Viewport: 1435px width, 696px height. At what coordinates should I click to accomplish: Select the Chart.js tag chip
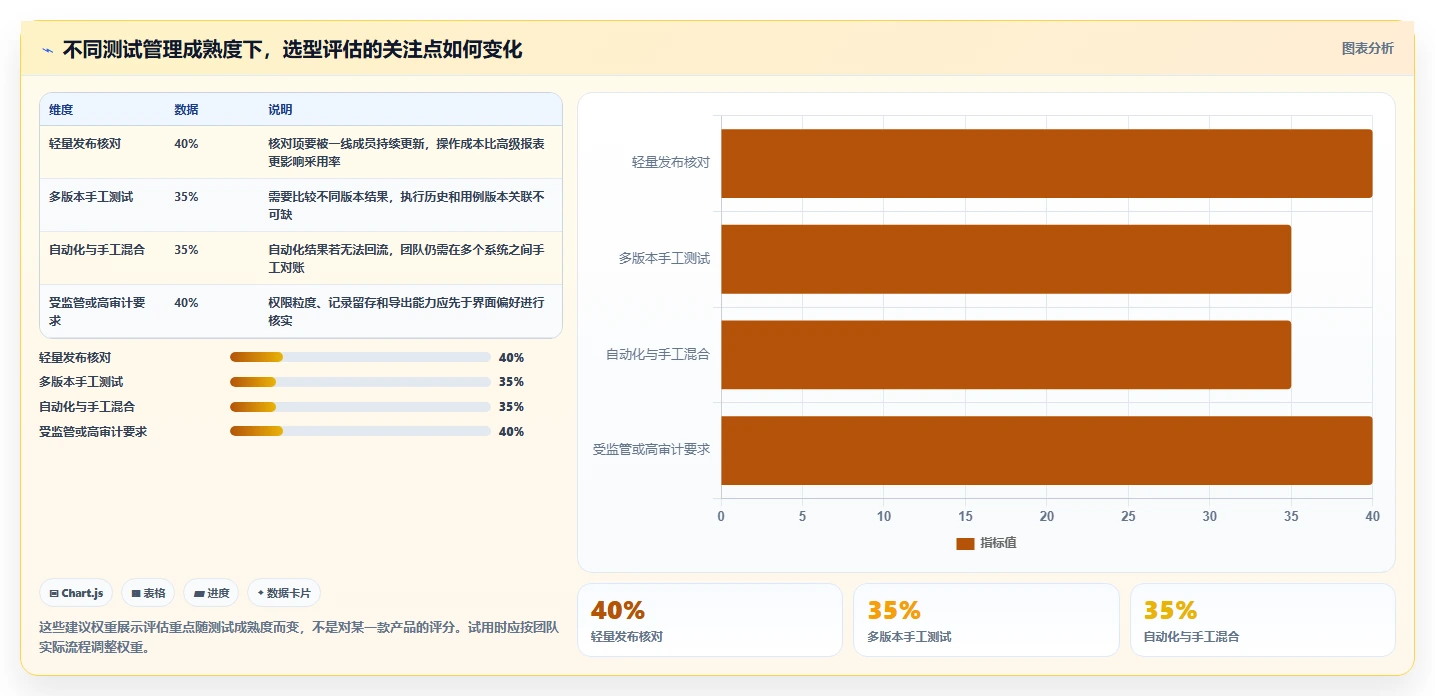tap(76, 593)
